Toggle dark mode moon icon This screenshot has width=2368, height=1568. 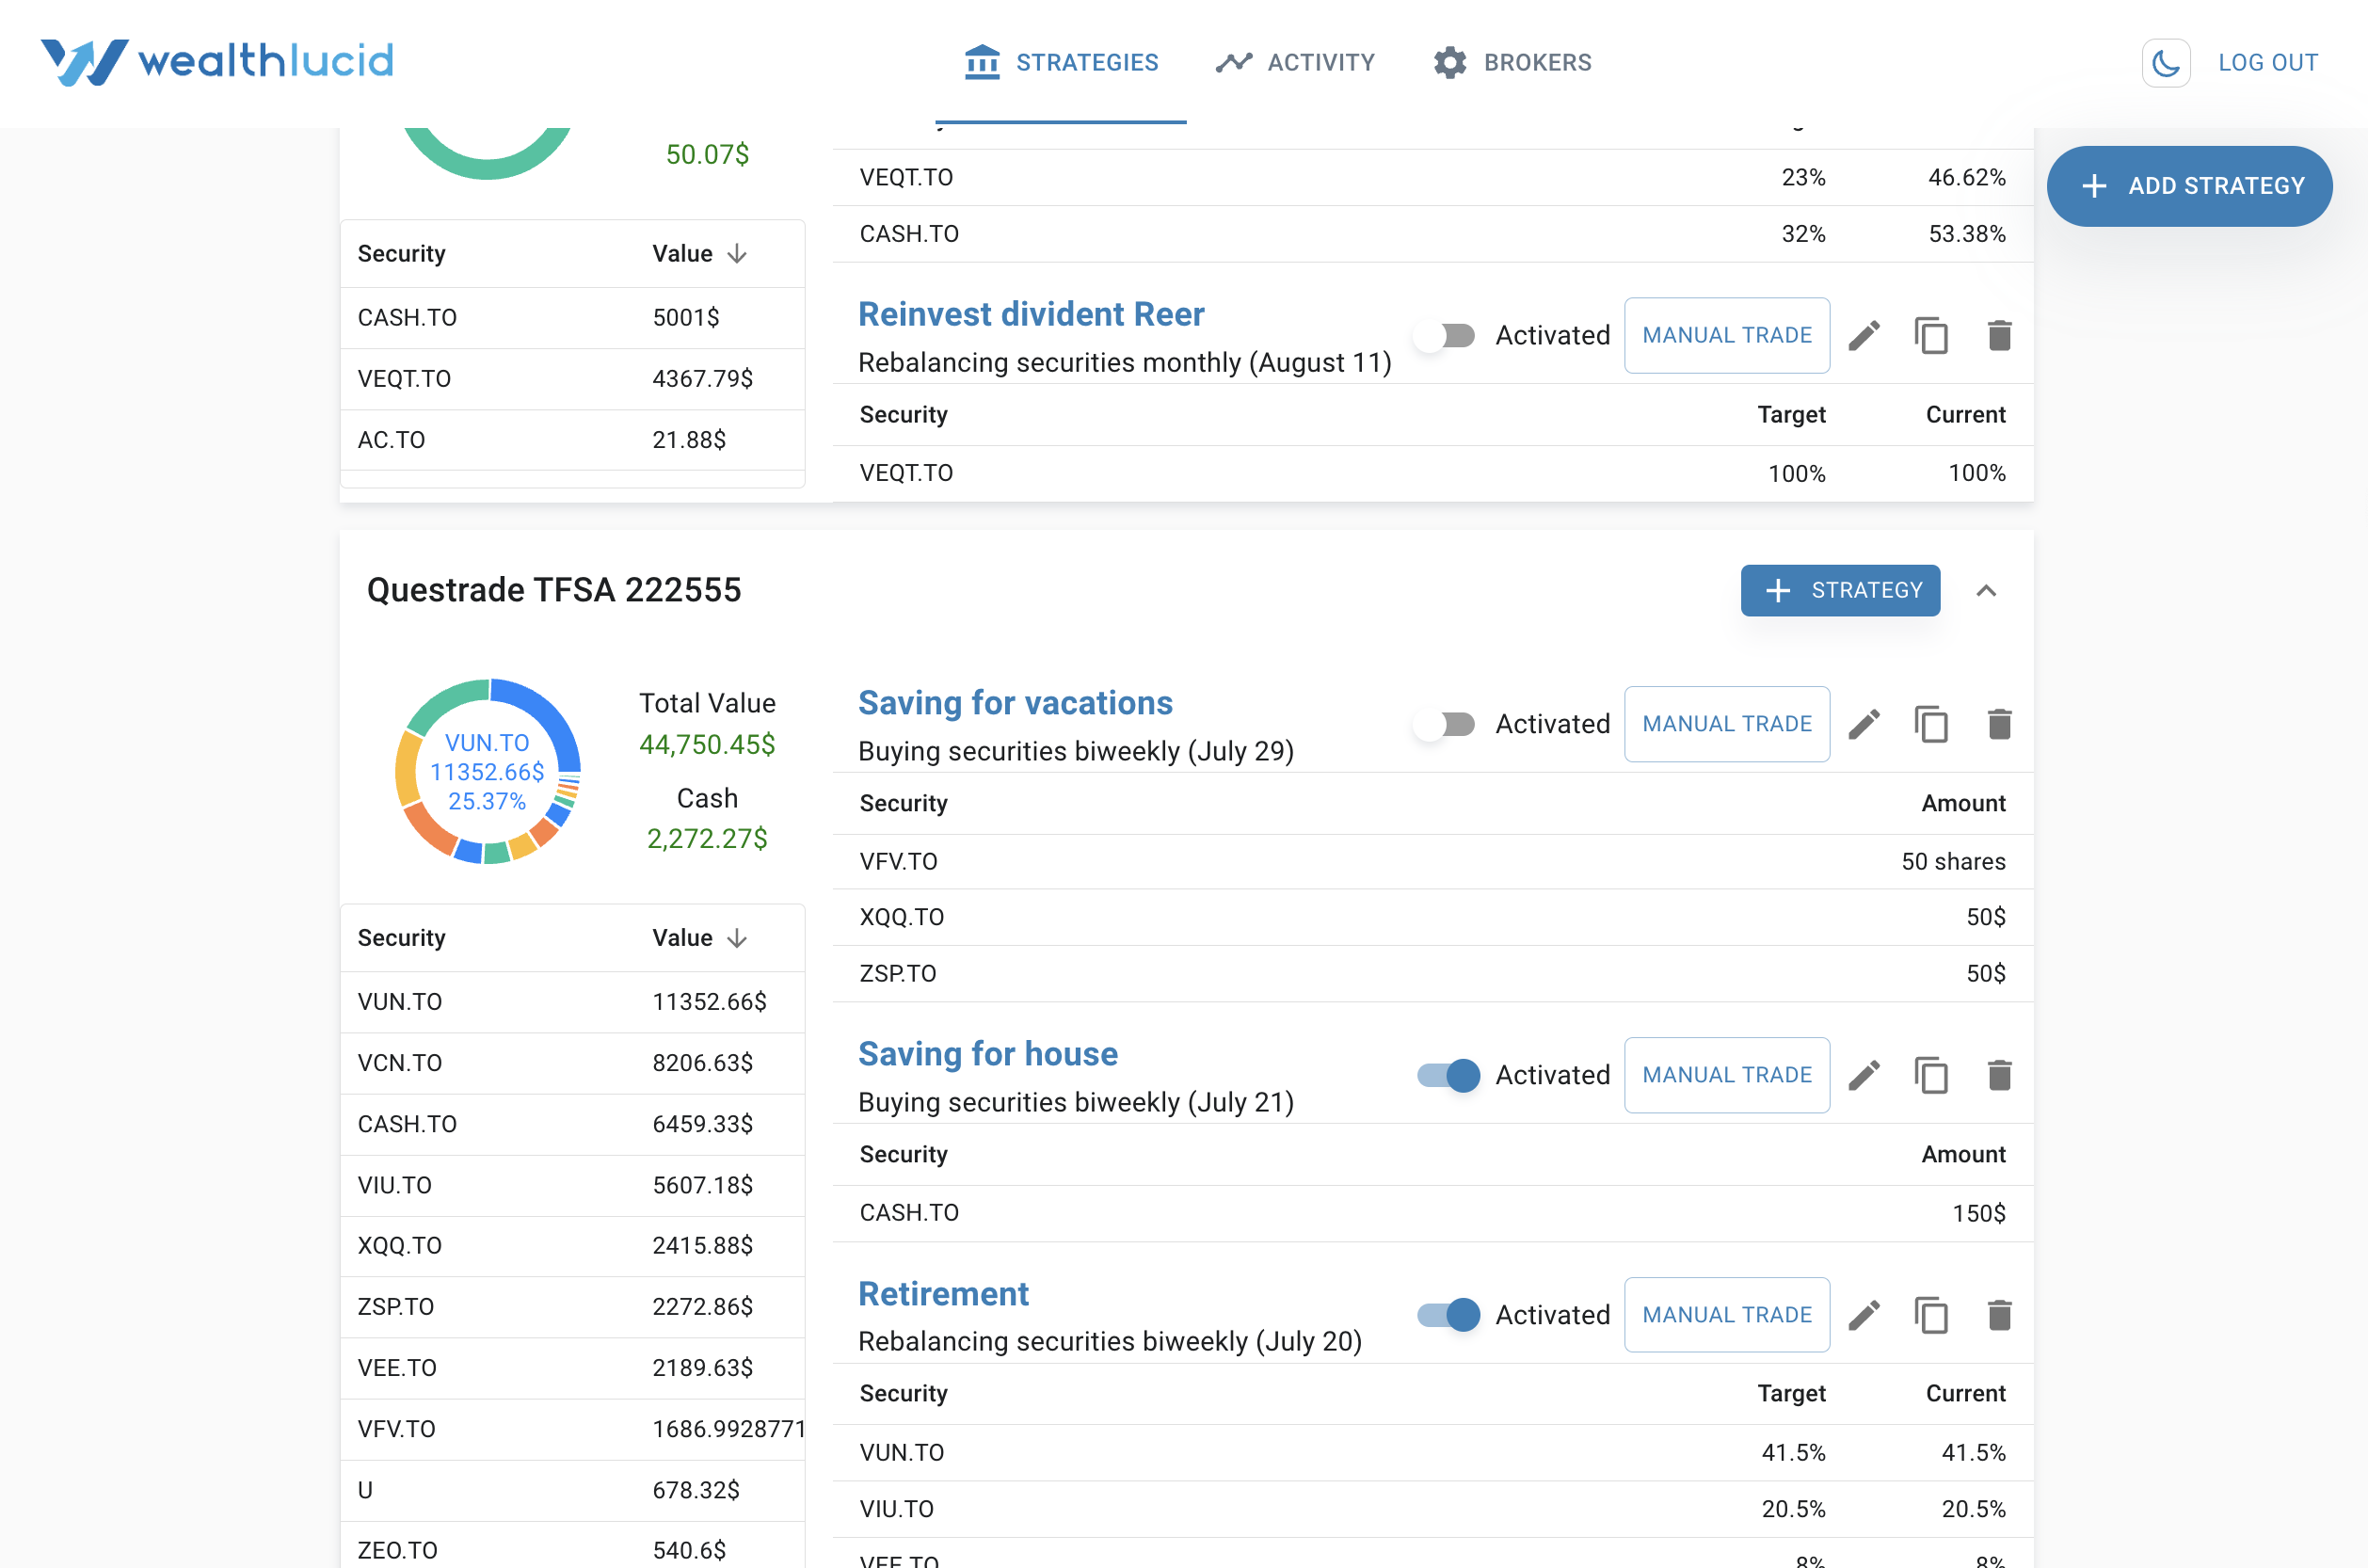pos(2166,63)
